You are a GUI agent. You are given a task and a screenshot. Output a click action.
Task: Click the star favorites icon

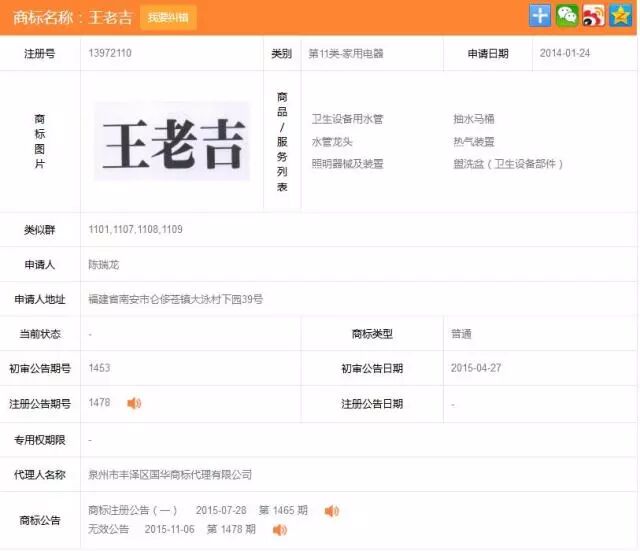[620, 16]
